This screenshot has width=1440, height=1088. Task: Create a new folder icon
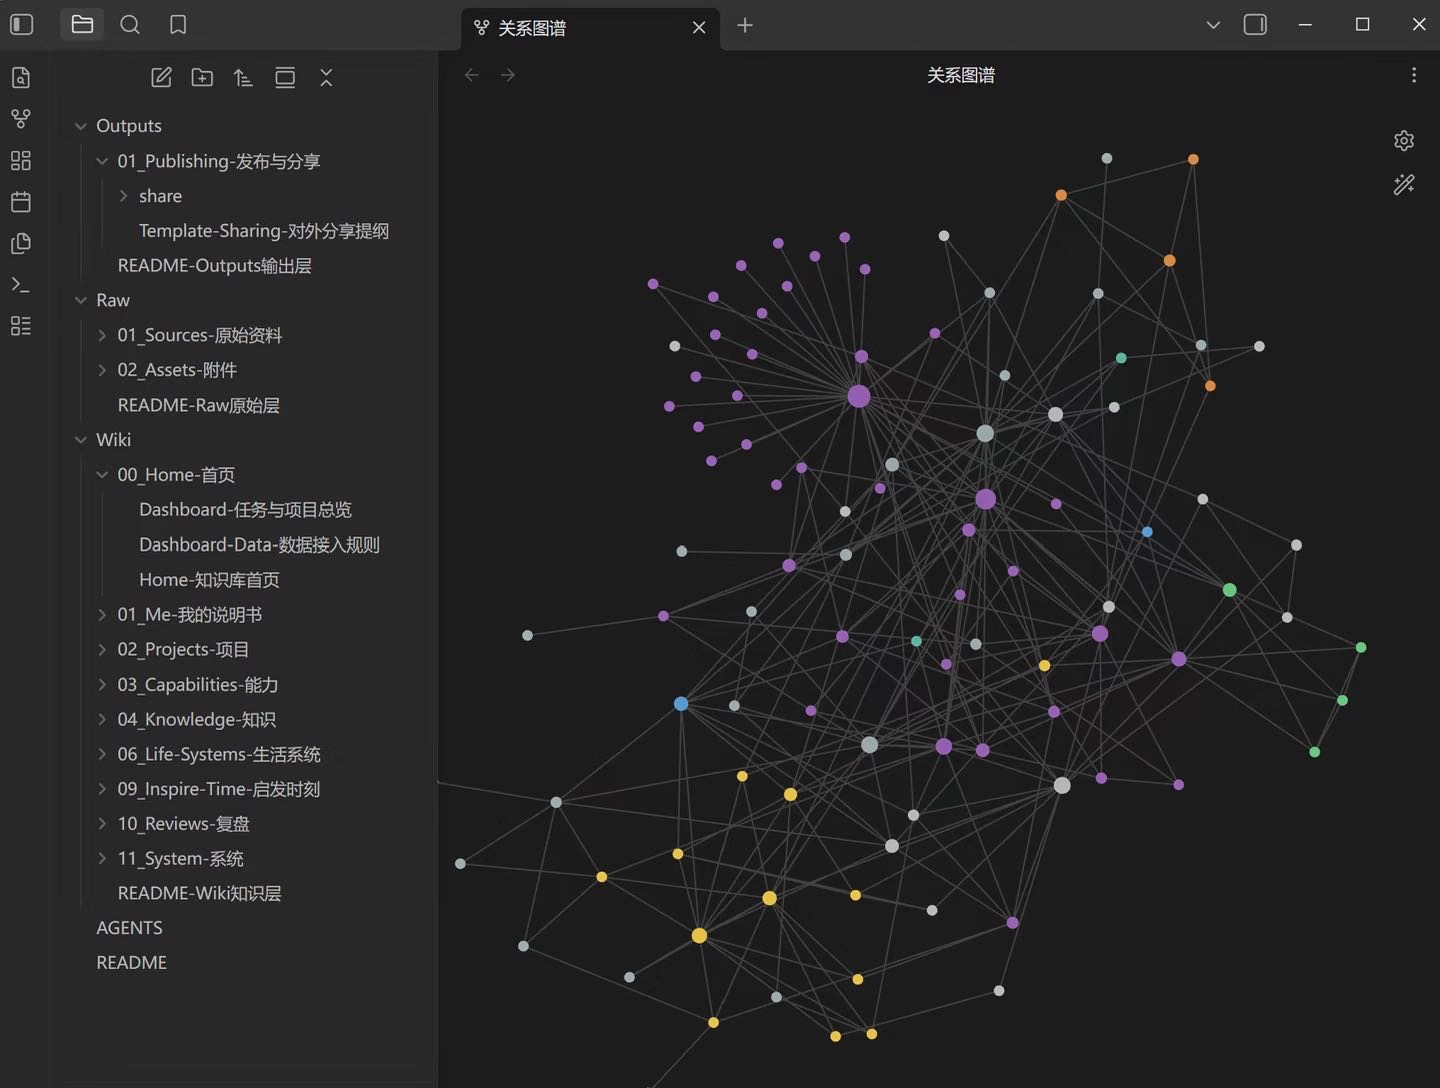pos(202,78)
